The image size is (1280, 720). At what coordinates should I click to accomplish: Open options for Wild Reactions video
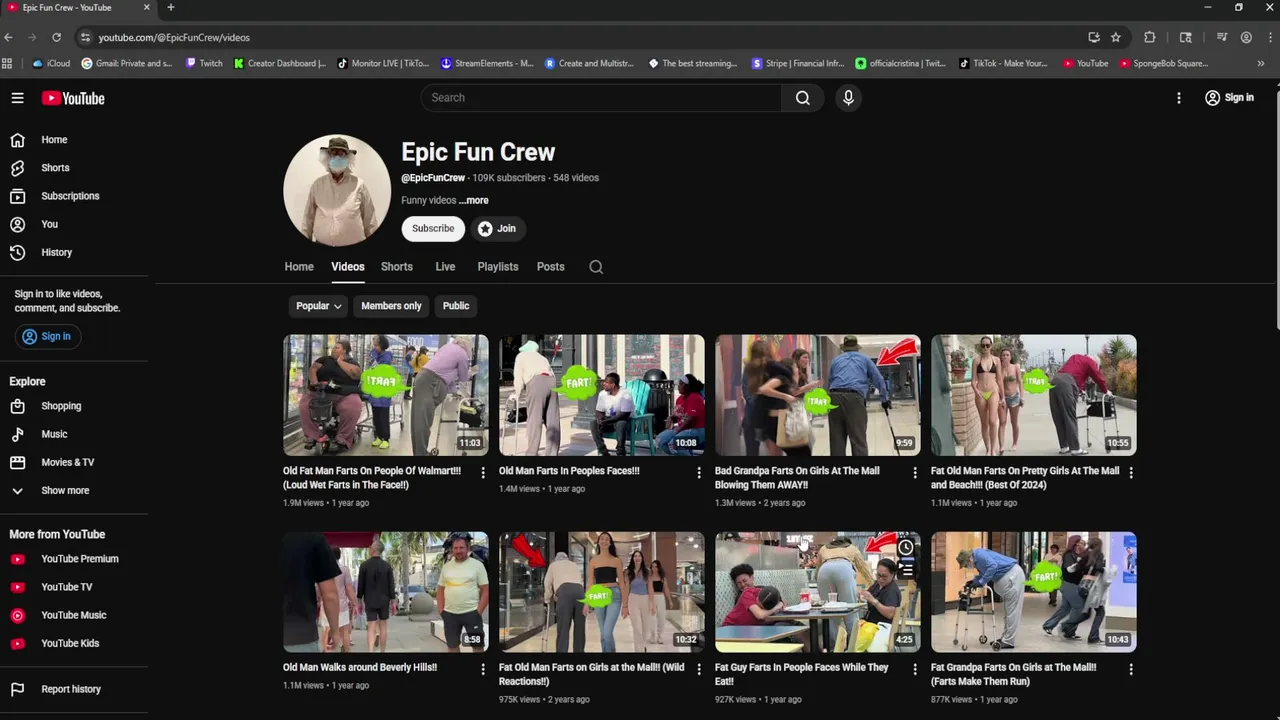click(699, 669)
